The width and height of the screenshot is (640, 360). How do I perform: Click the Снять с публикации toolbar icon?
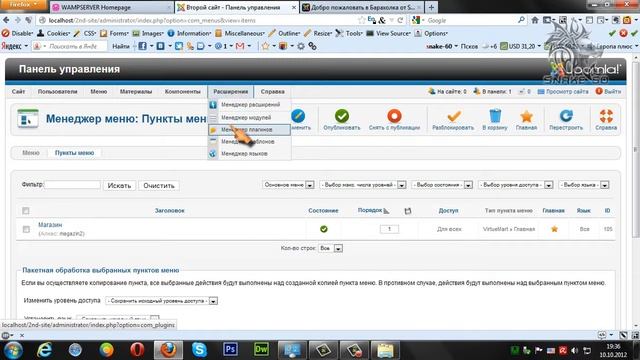[394, 116]
